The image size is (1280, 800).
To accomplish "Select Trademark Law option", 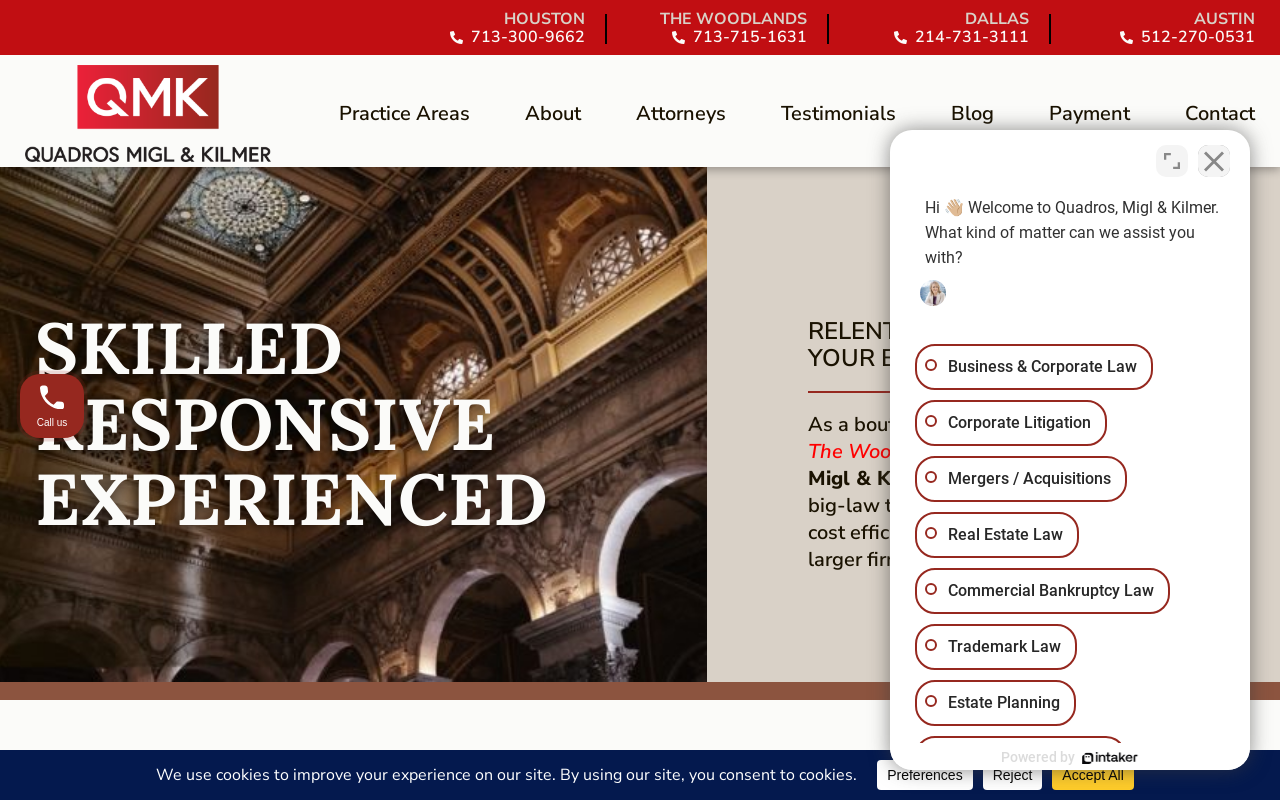I will [x=996, y=647].
